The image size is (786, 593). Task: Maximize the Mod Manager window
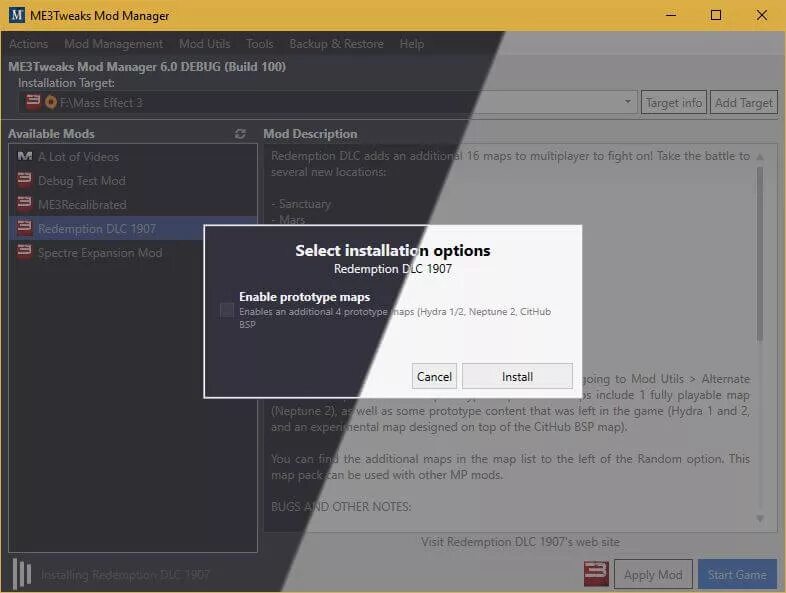point(716,15)
